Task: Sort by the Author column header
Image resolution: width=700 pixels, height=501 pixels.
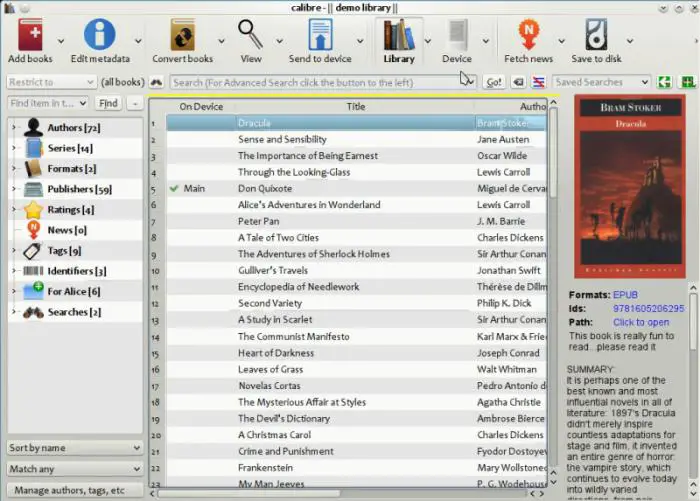Action: click(511, 107)
